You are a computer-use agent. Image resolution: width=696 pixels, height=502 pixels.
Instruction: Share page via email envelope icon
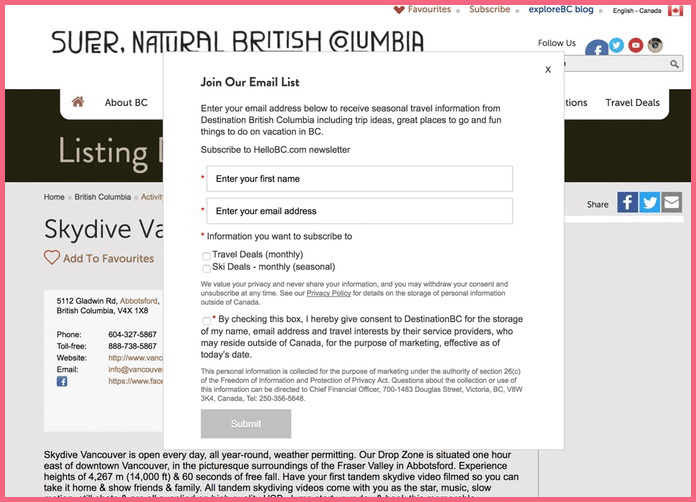tap(672, 202)
